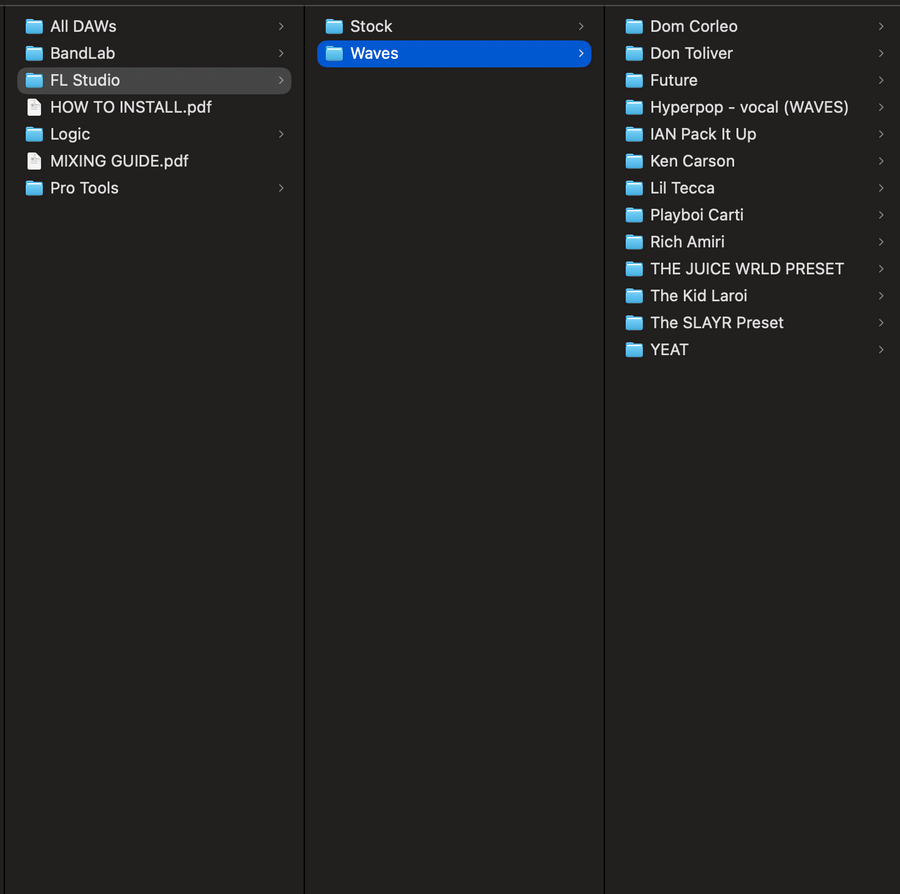Select the "All DAWs" folder name

[83, 26]
